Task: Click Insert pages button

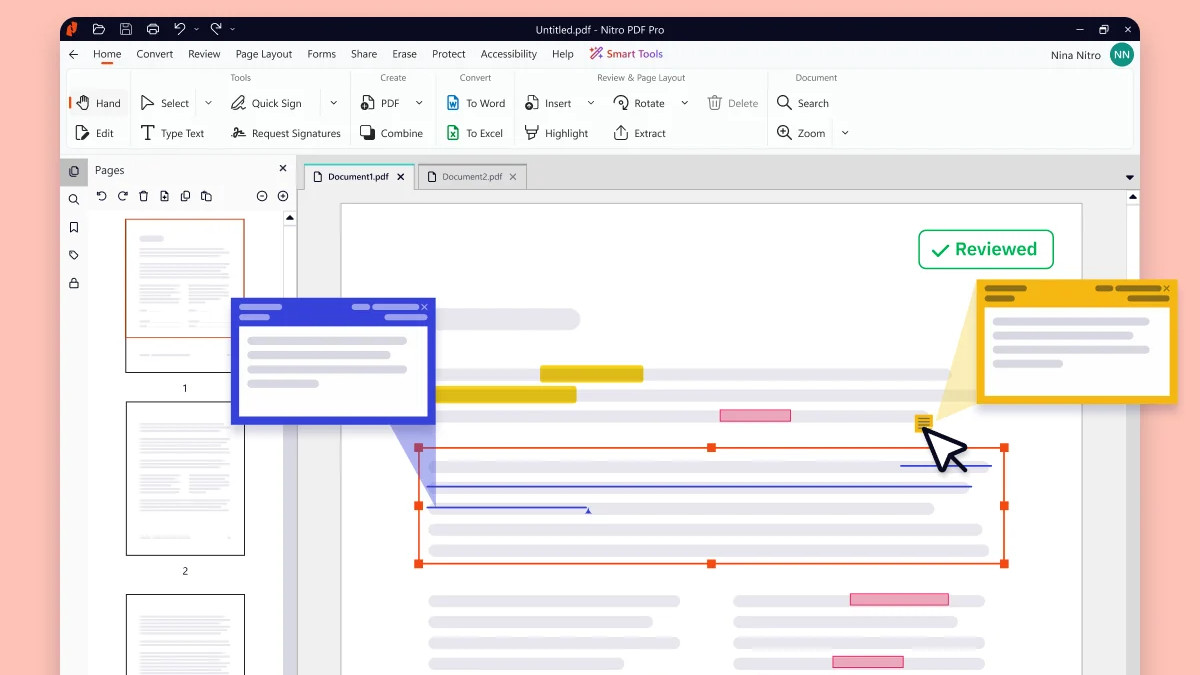Action: point(548,103)
